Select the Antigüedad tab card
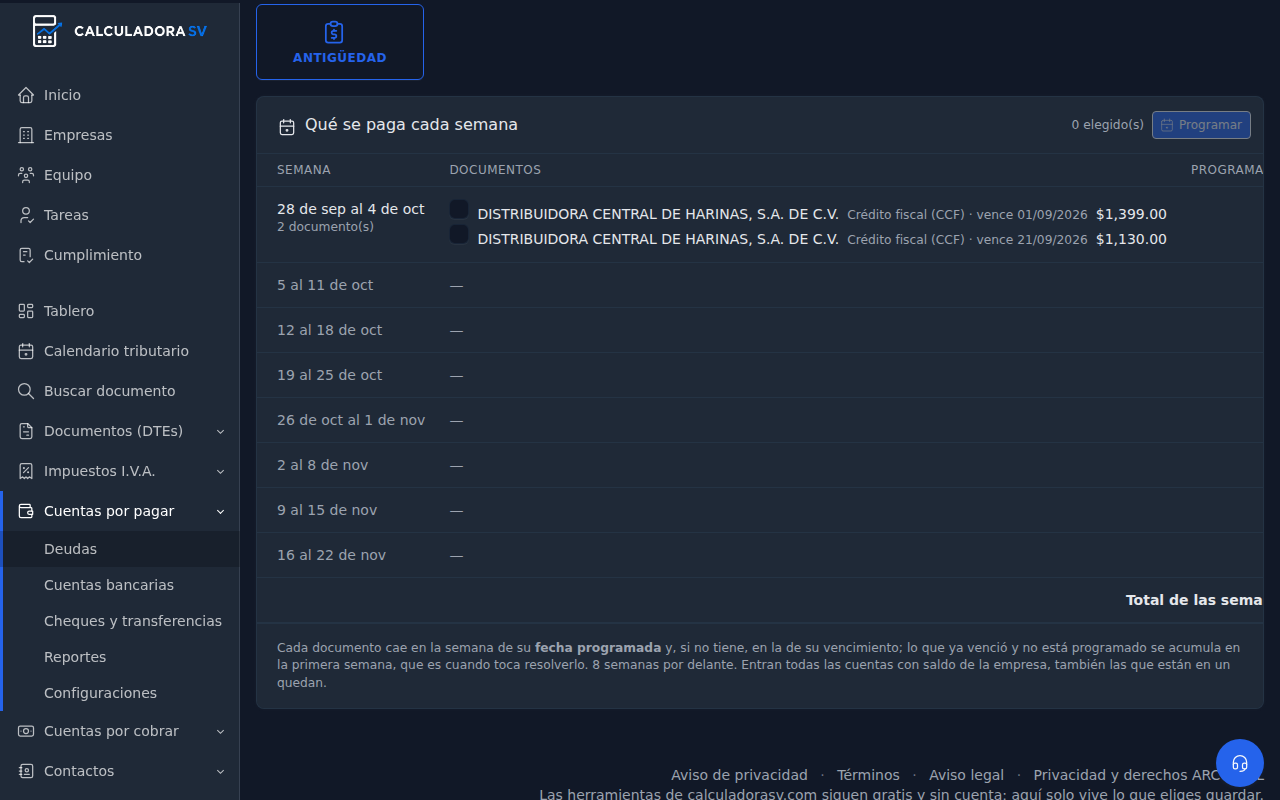Image resolution: width=1280 pixels, height=800 pixels. 340,42
